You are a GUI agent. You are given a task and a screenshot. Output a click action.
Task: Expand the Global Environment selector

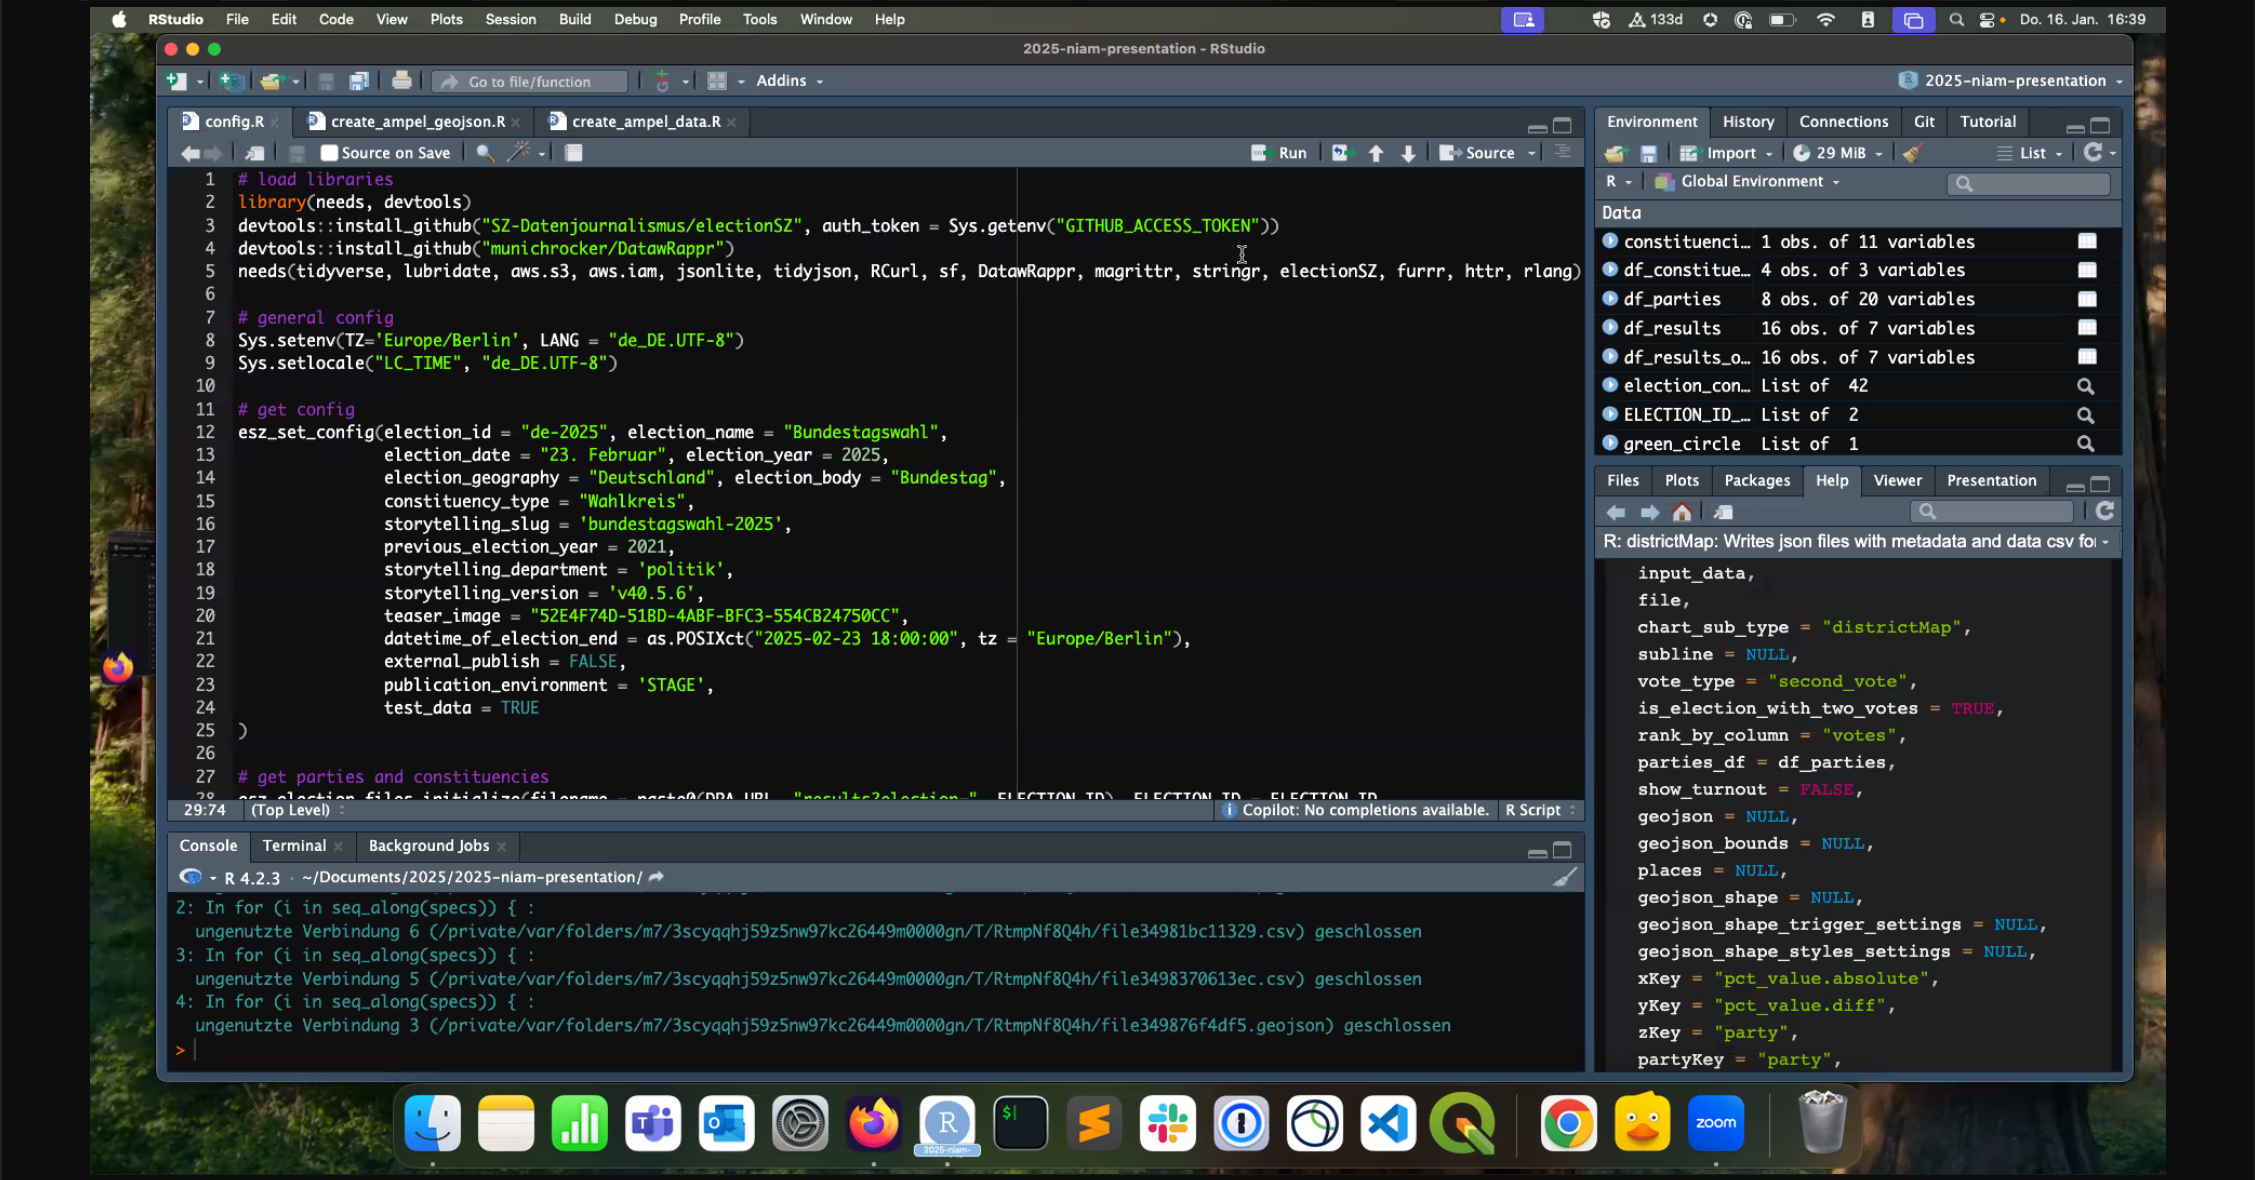click(1750, 182)
